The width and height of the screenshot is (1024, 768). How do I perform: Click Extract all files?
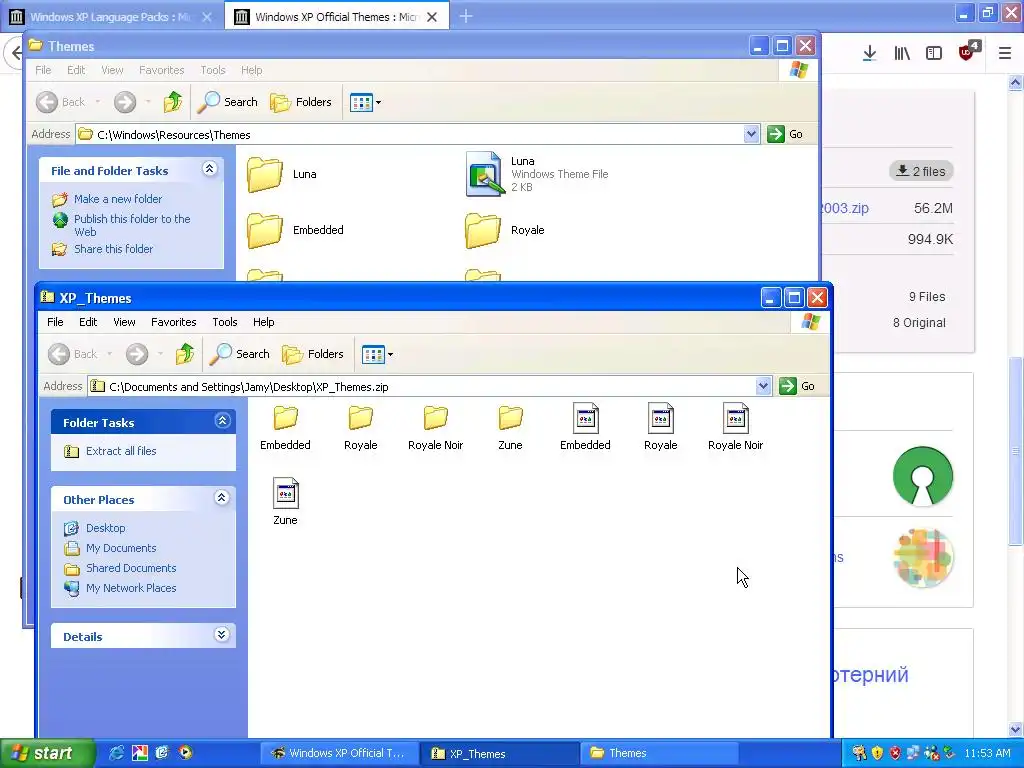tap(110, 451)
